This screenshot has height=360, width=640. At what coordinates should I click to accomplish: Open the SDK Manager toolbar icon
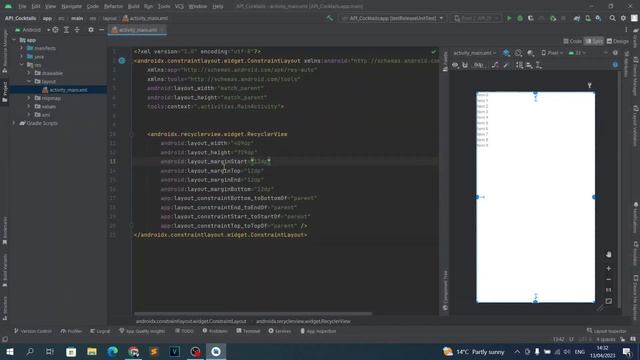point(598,18)
